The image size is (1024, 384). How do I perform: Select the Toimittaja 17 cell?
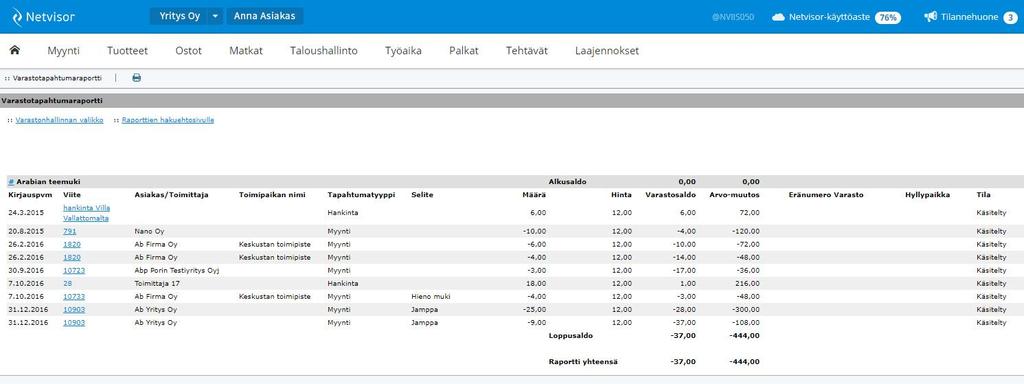[157, 283]
